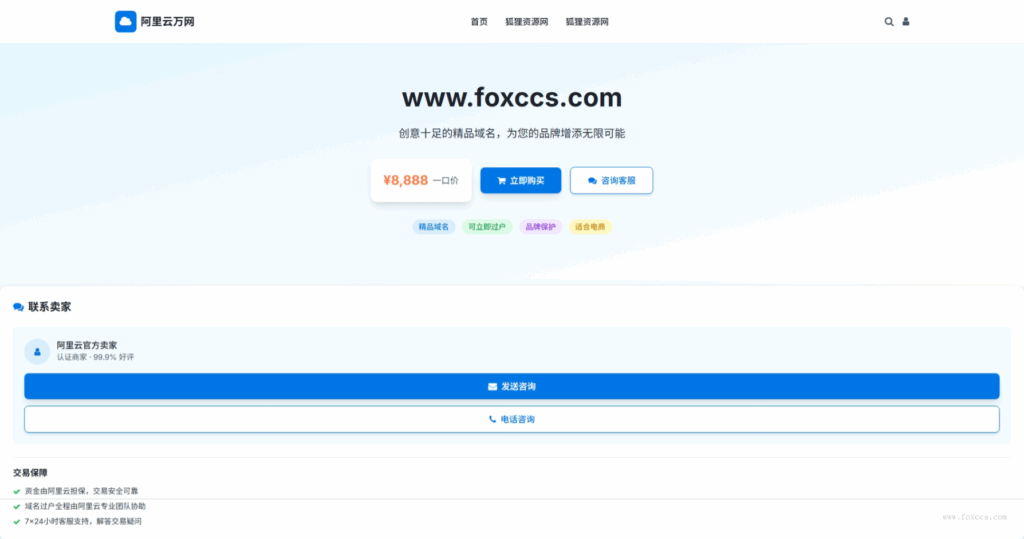Click the 咨询客服 button

coord(611,180)
